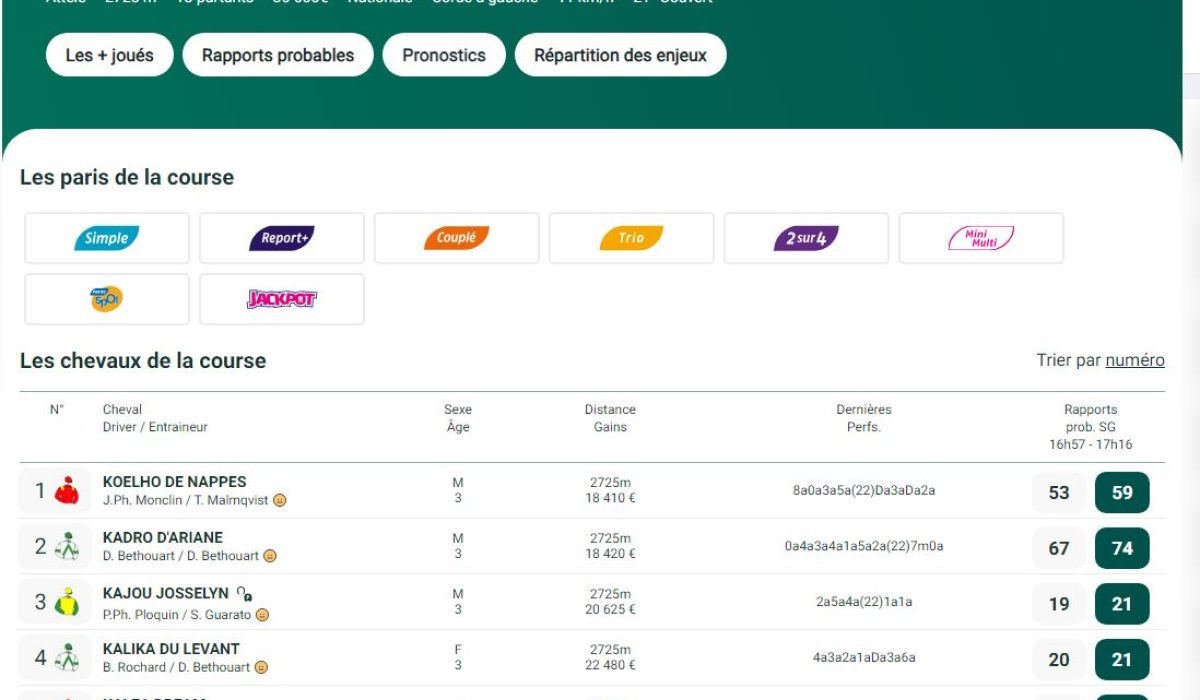Click the Distance Gains column header
This screenshot has height=700, width=1200.
610,418
